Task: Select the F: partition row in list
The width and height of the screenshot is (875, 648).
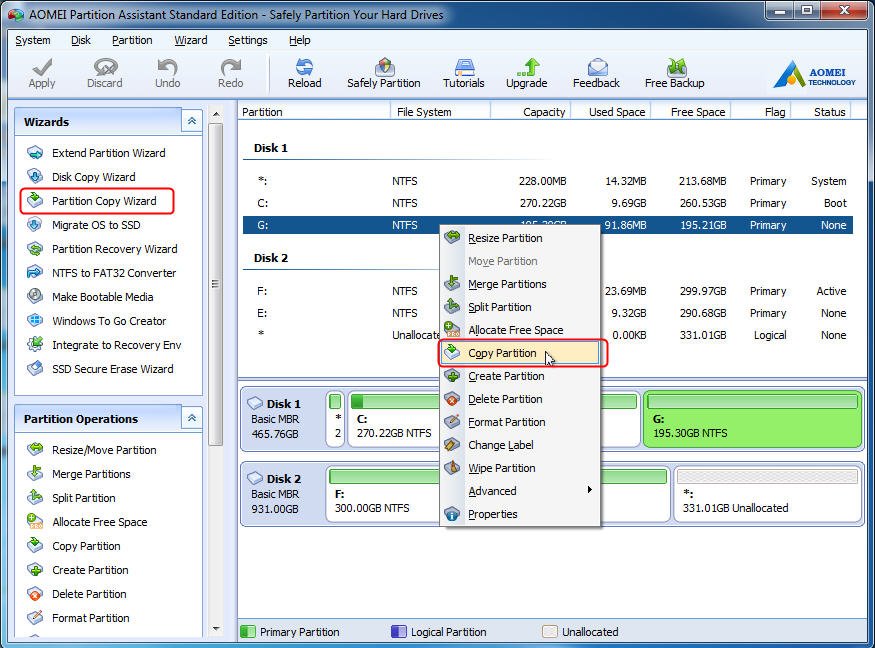Action: coord(547,291)
